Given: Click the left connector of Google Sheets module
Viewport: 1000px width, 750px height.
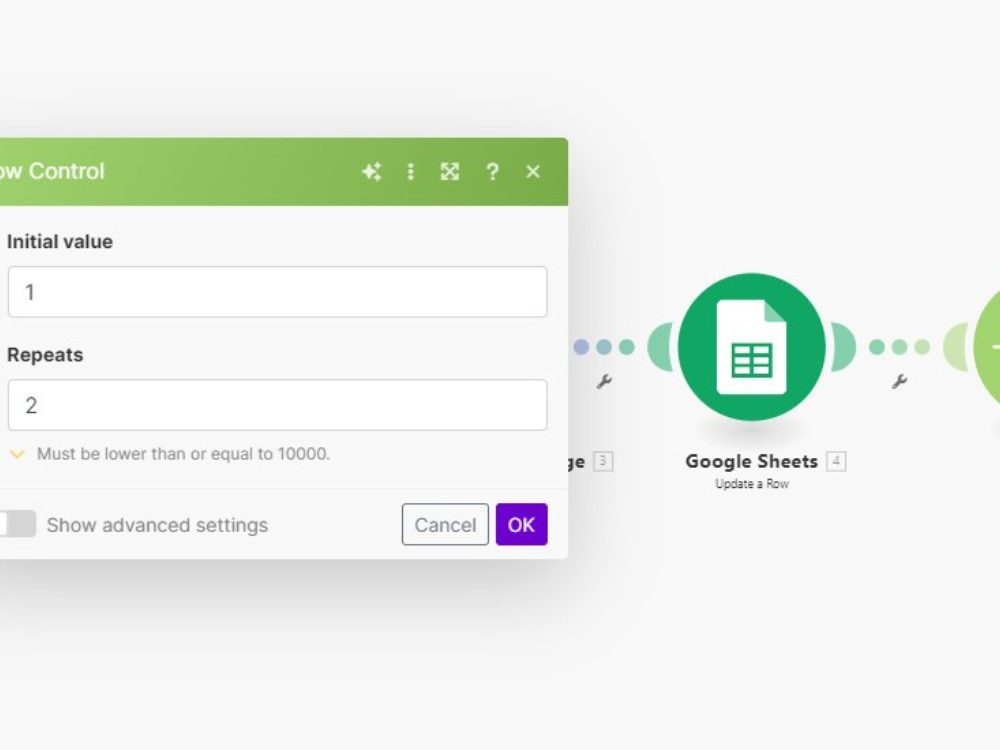Looking at the screenshot, I should (660, 347).
